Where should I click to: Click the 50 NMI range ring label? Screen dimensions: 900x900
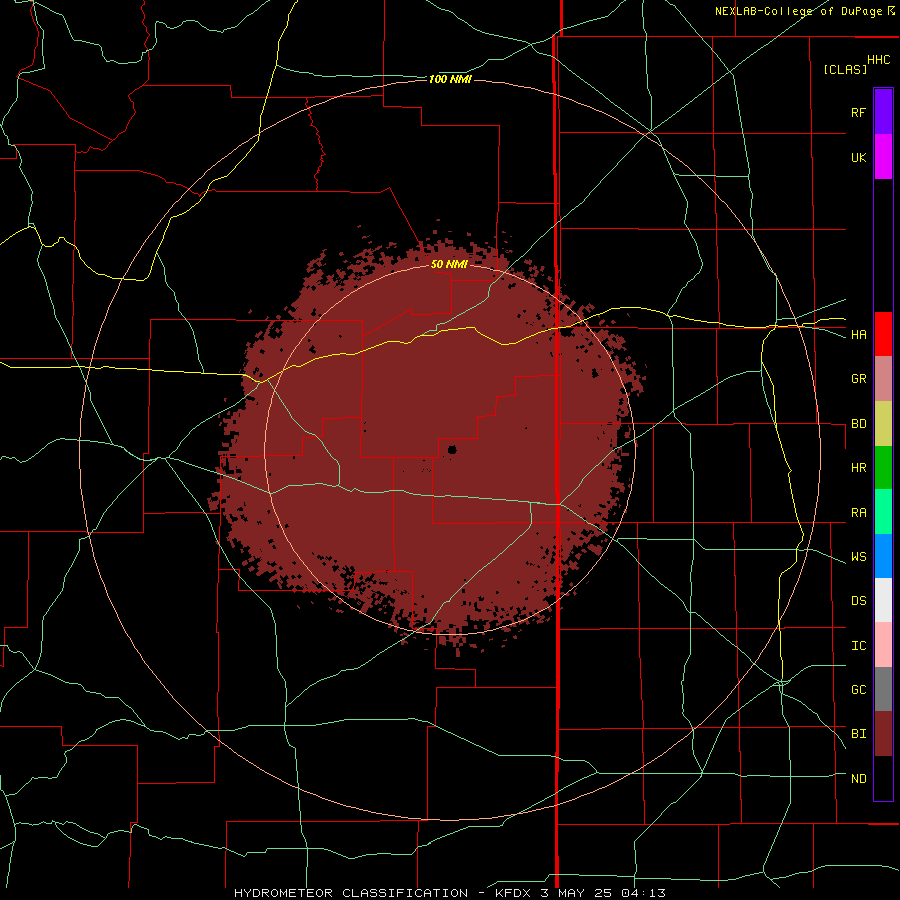tap(449, 264)
